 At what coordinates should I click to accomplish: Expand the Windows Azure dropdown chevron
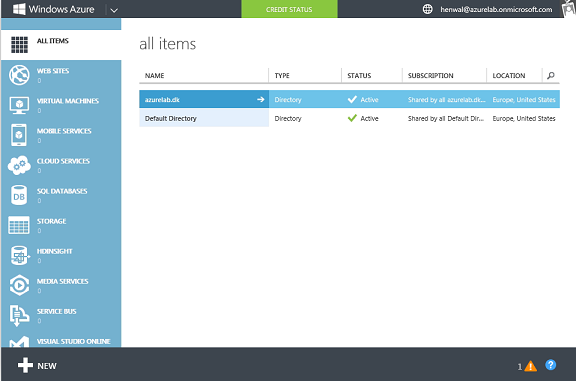(x=114, y=10)
